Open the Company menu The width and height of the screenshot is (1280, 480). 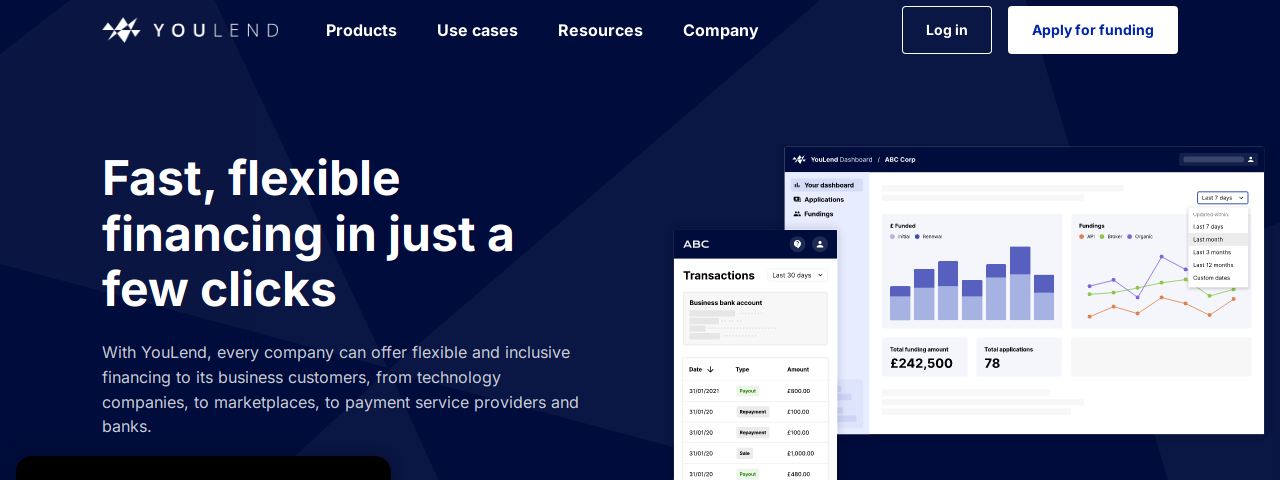click(x=720, y=30)
